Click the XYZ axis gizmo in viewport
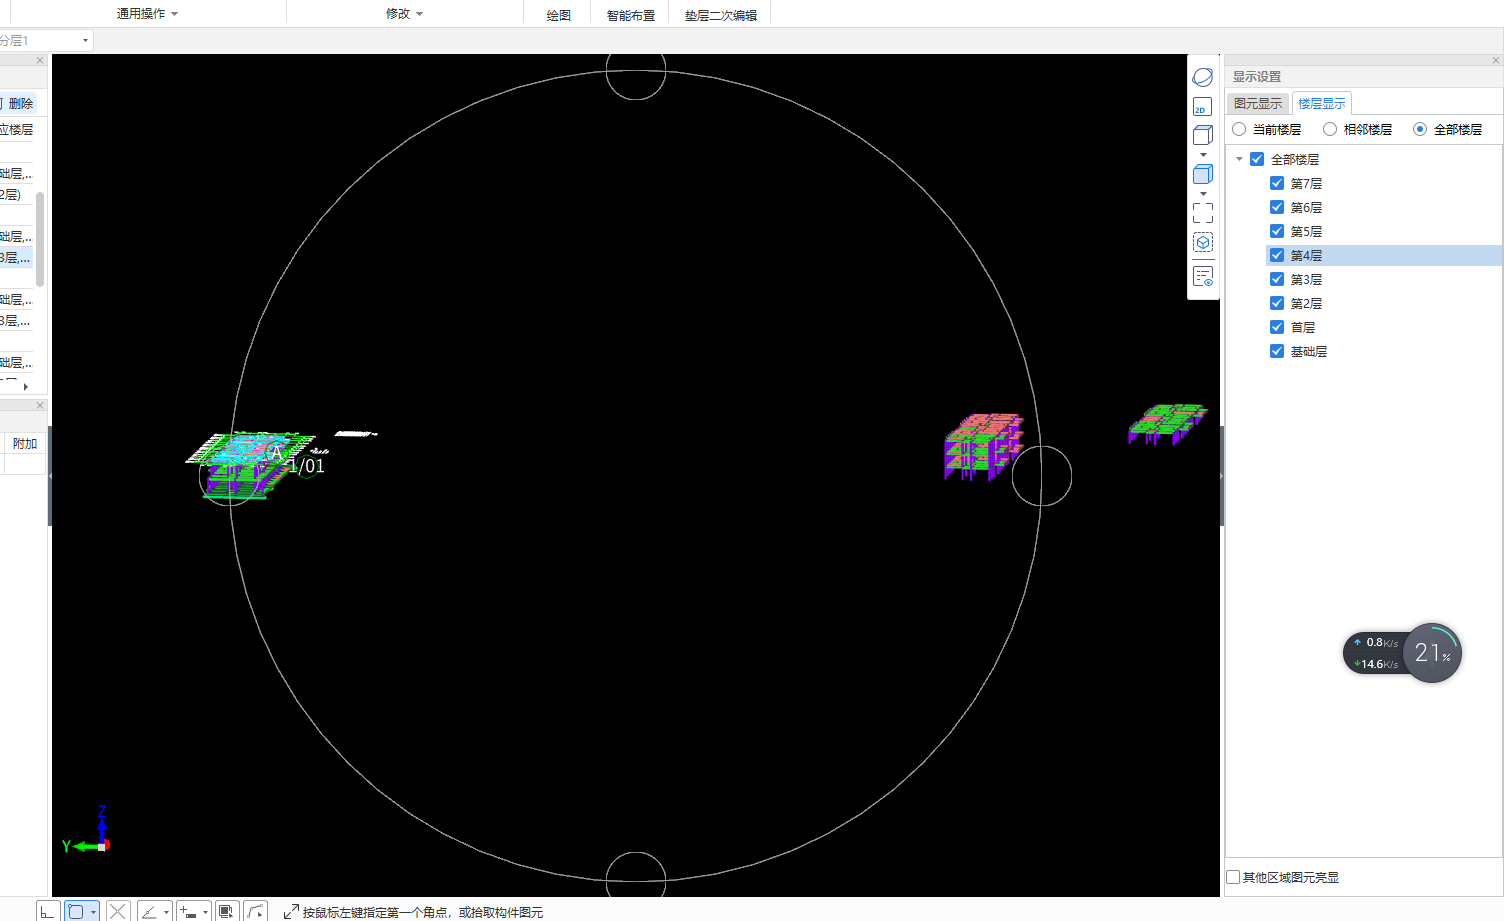1504x921 pixels. pyautogui.click(x=87, y=830)
